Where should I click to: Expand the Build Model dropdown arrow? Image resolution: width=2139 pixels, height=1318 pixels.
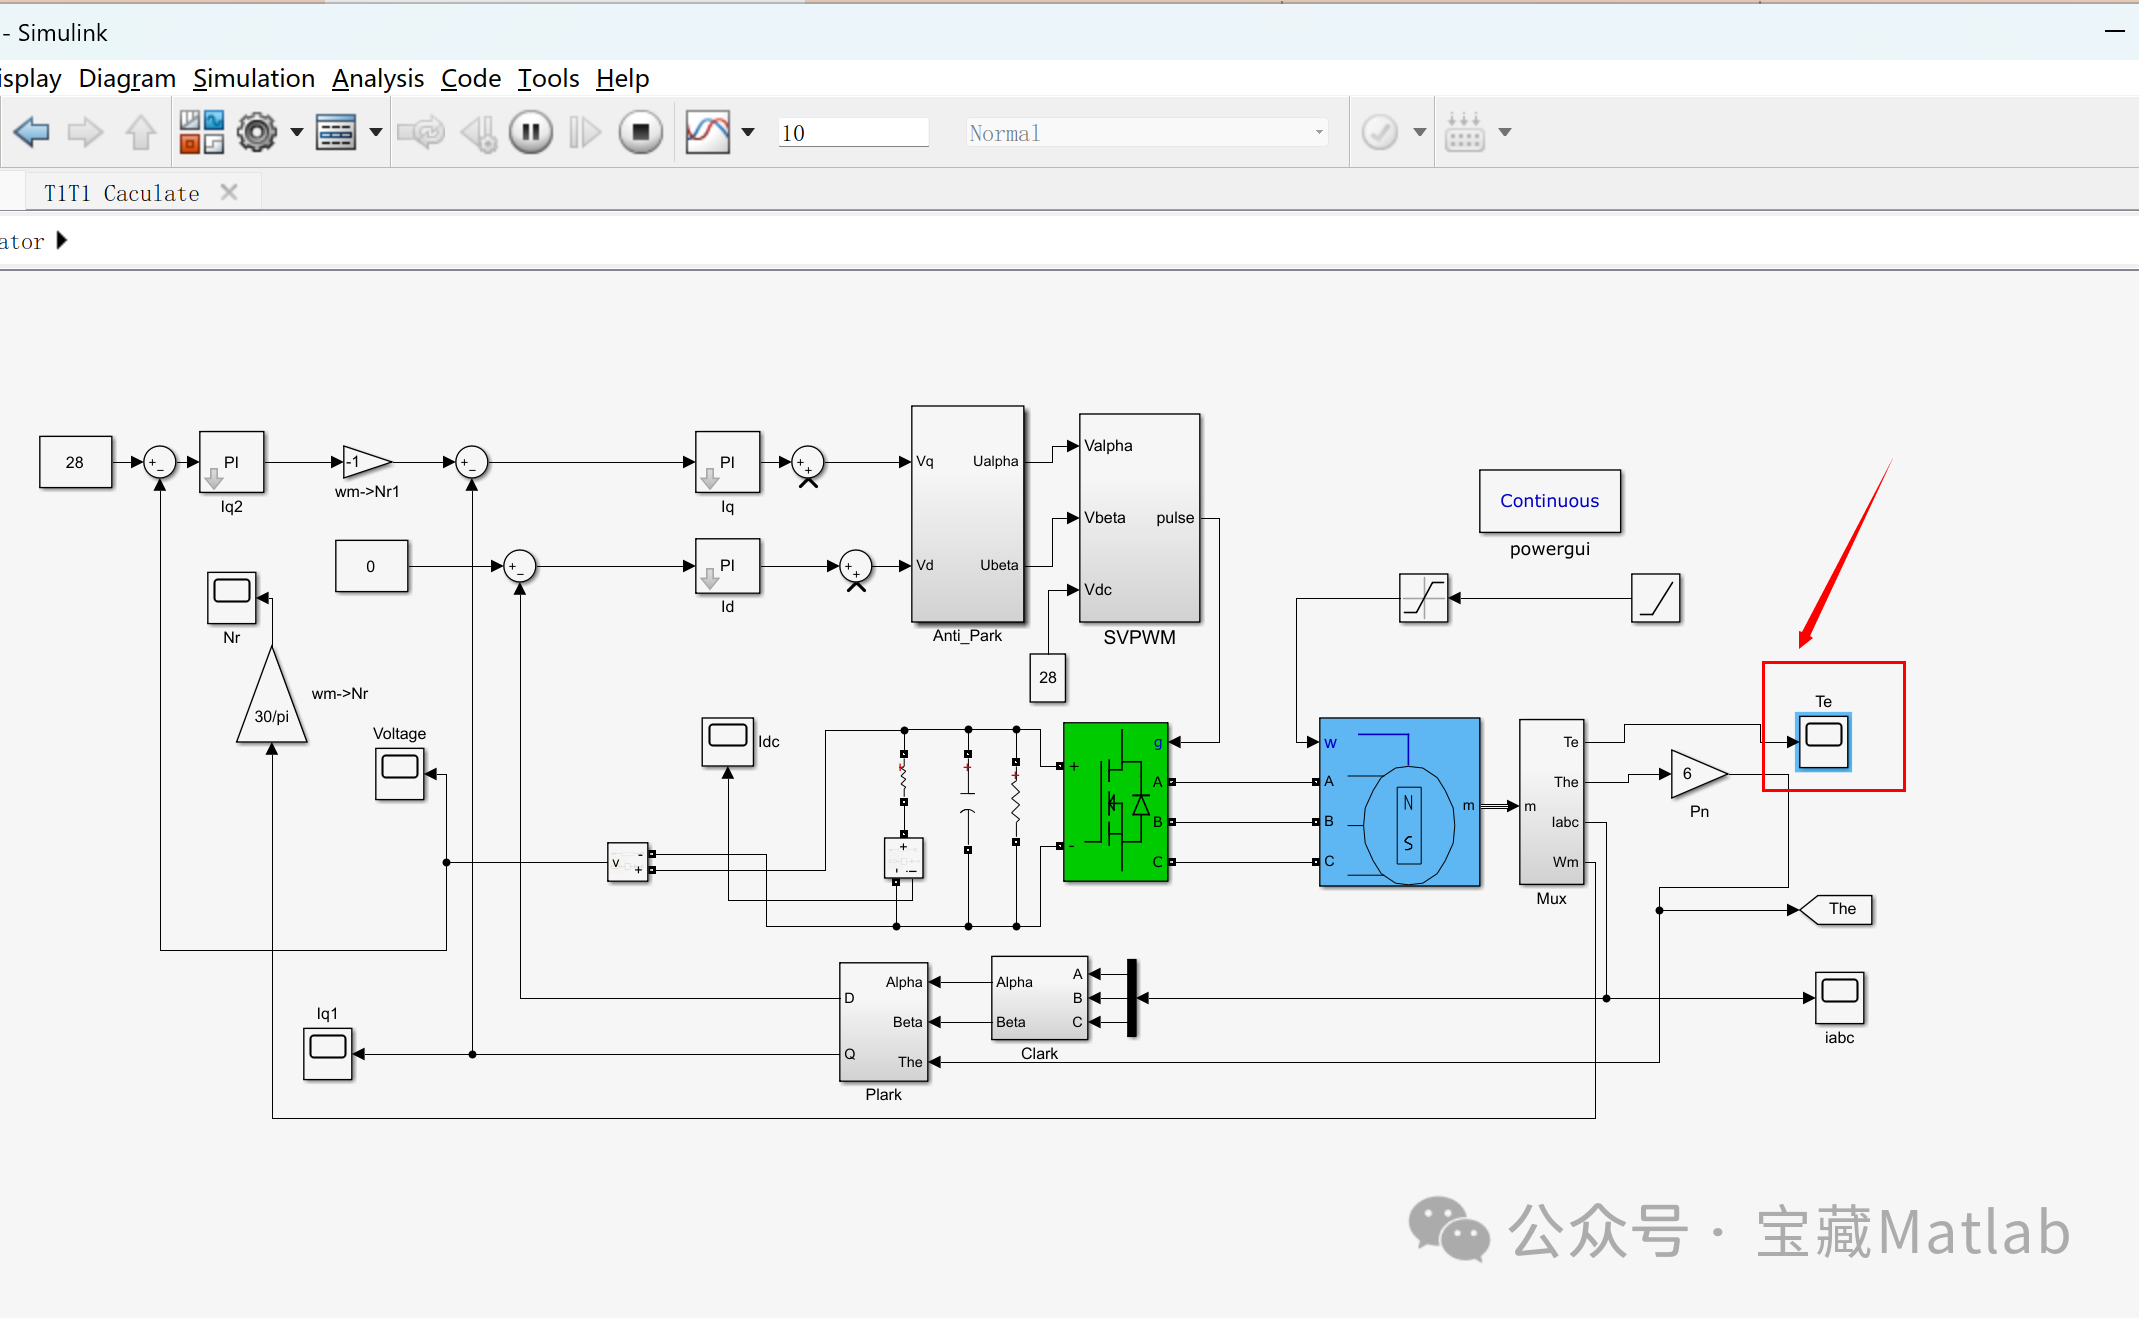(x=1505, y=132)
